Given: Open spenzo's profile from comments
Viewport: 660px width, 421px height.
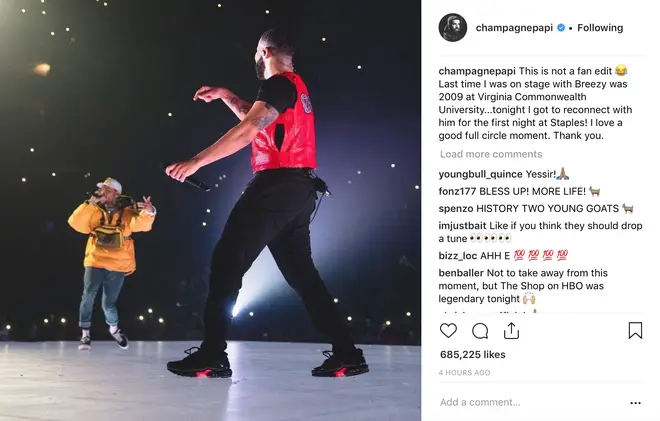Looking at the screenshot, I should pyautogui.click(x=455, y=209).
